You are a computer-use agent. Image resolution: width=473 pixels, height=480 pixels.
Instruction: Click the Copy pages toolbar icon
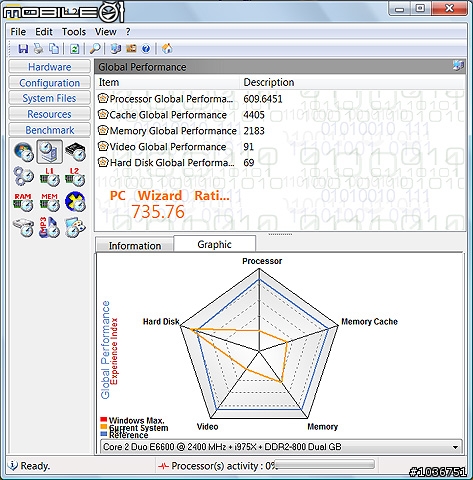(54, 49)
